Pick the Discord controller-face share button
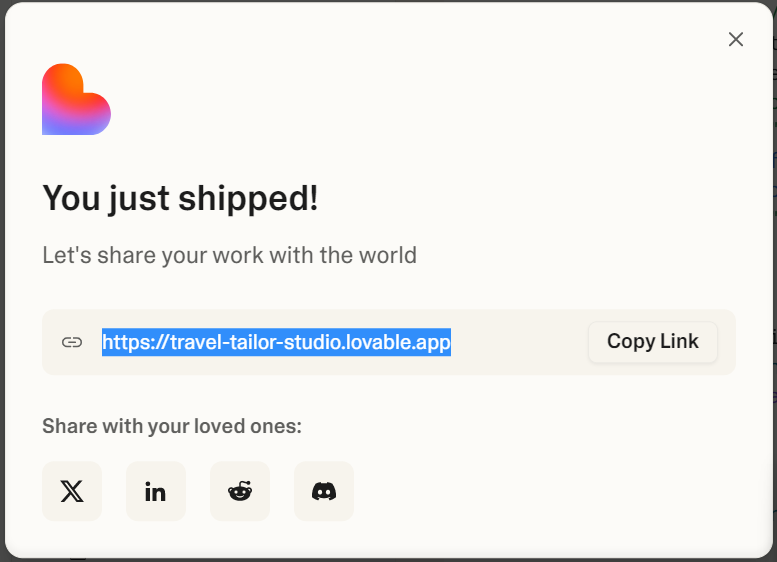777x562 pixels. [324, 491]
